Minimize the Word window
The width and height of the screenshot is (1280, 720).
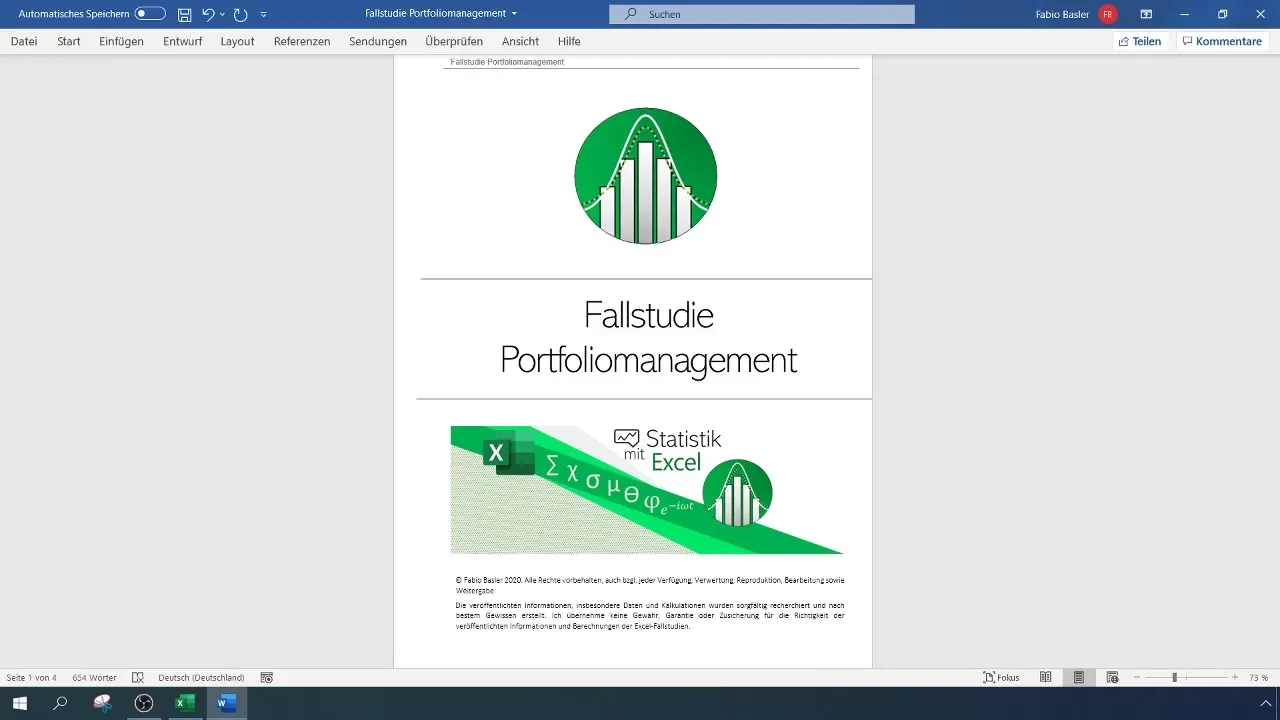[1184, 14]
